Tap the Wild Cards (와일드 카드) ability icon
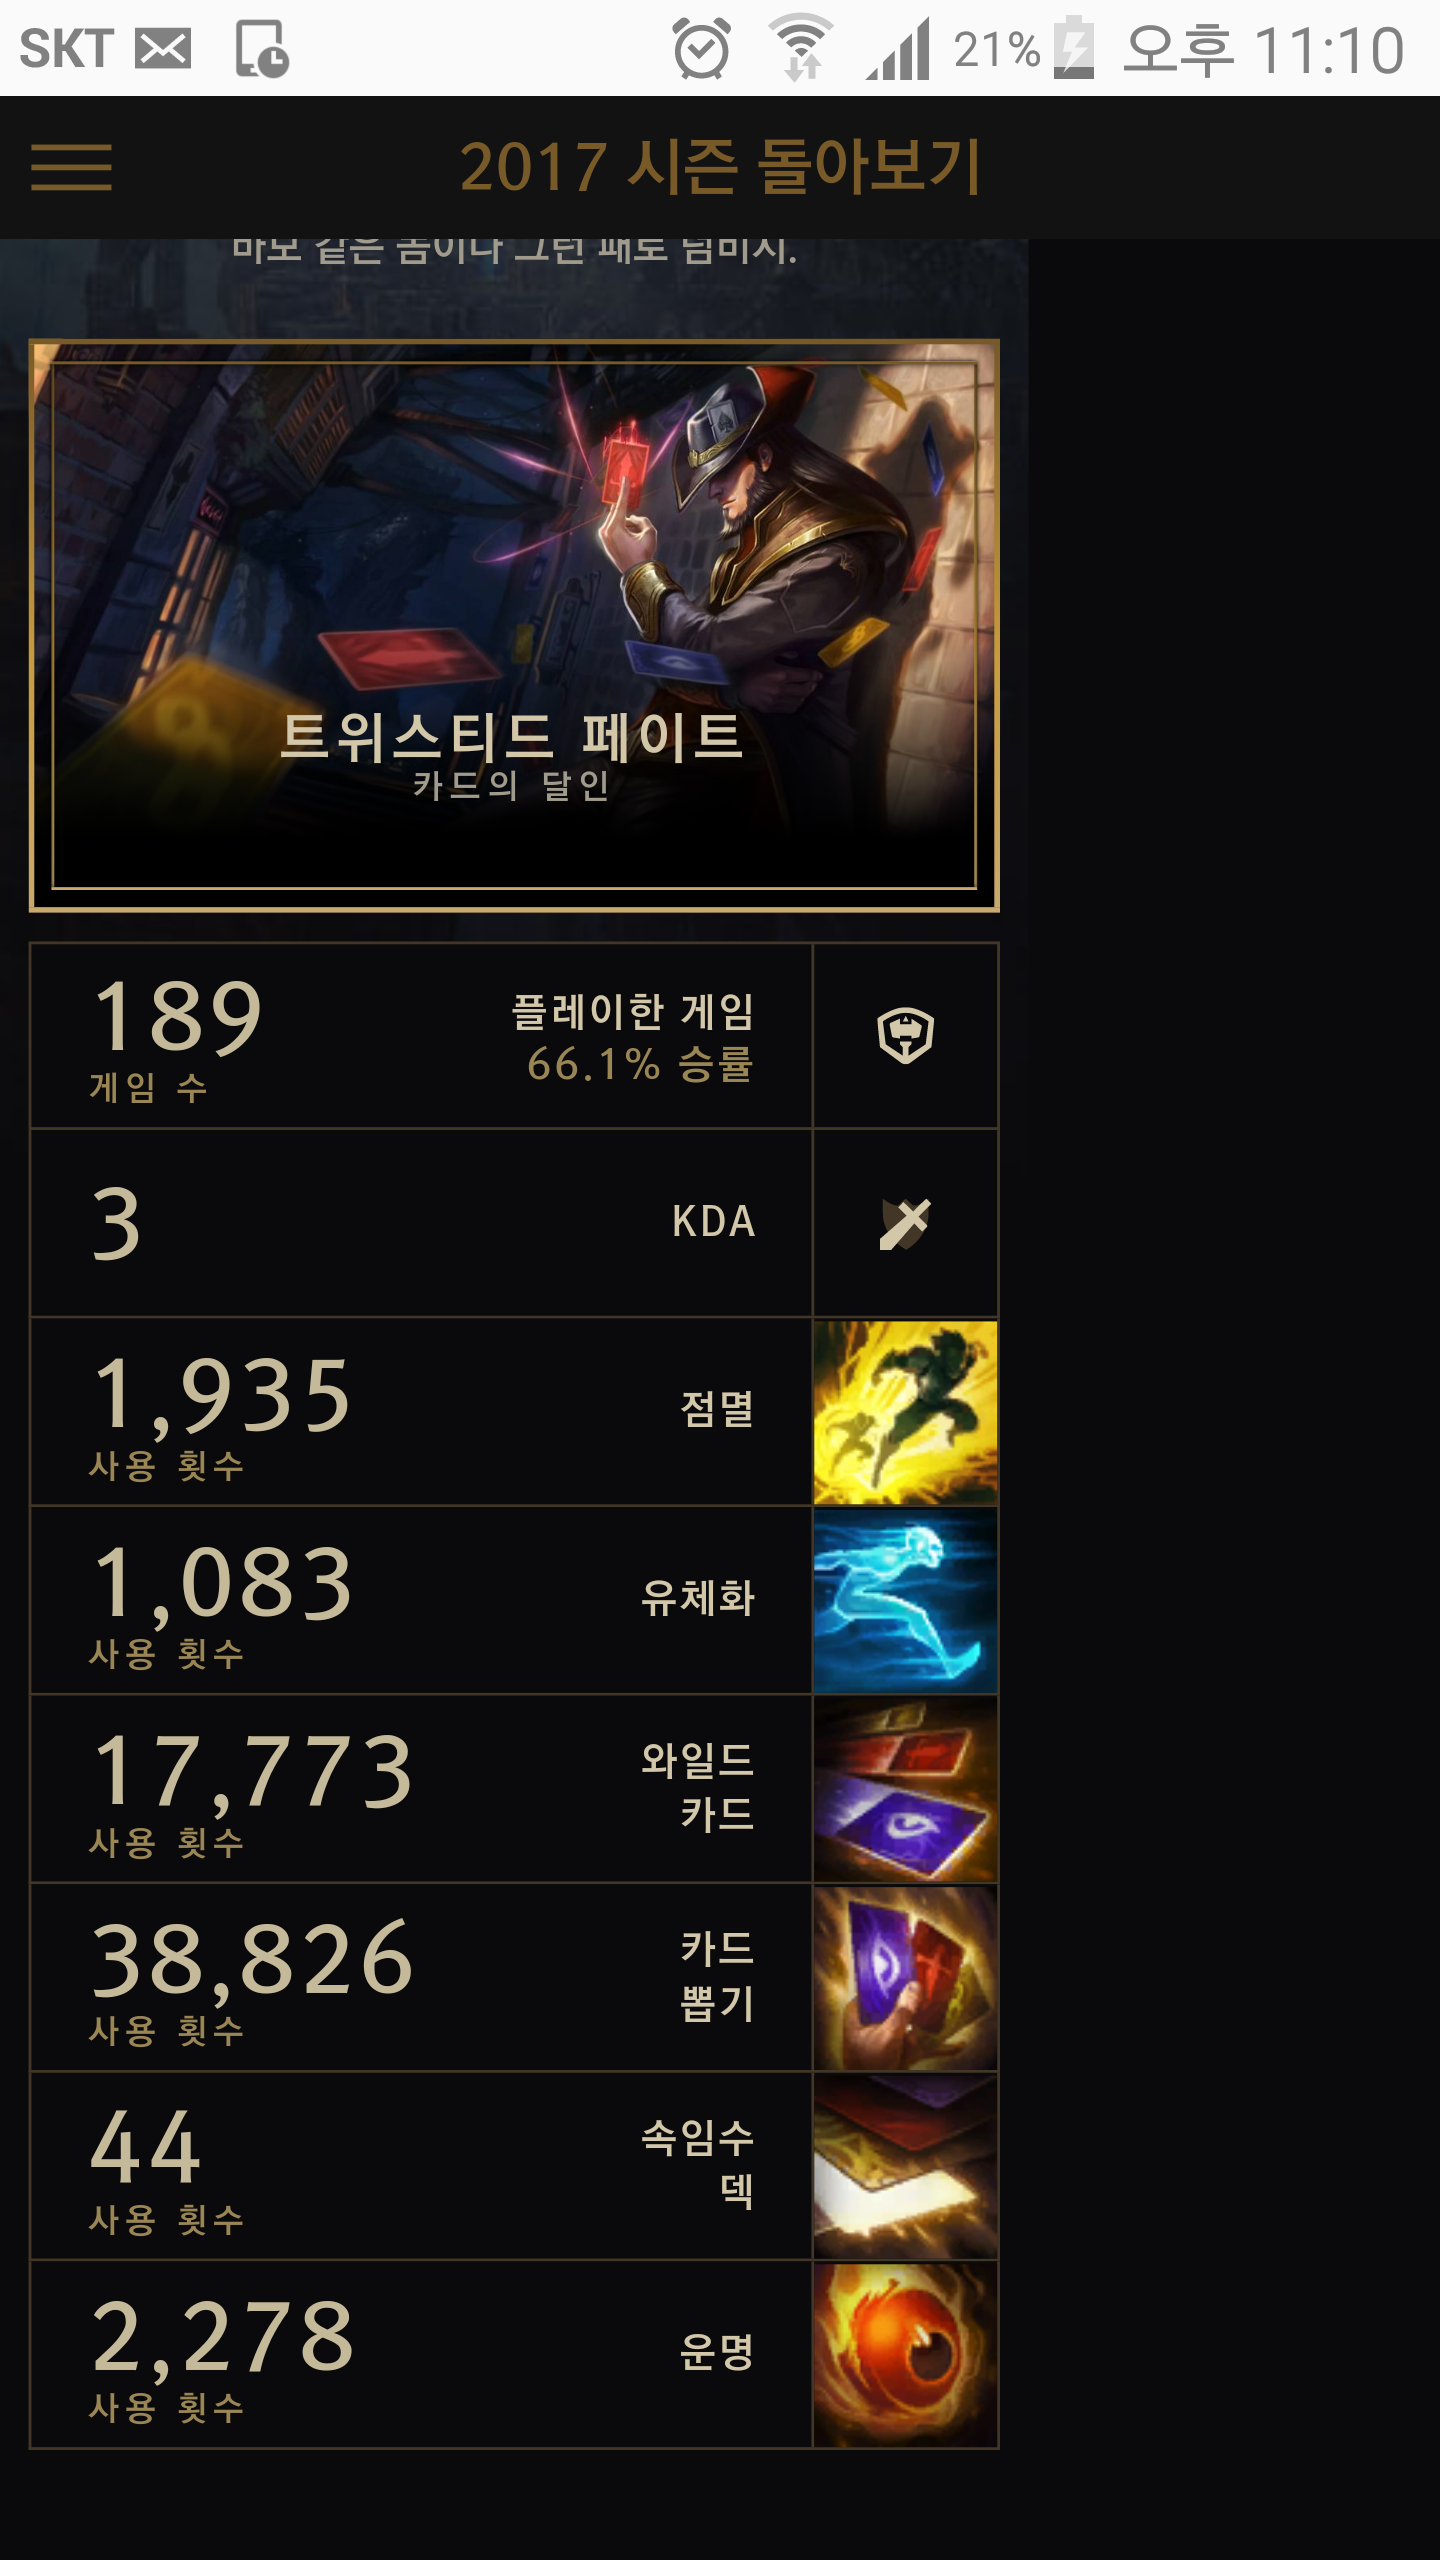Screen dimensions: 1440x2560 [x=905, y=1789]
